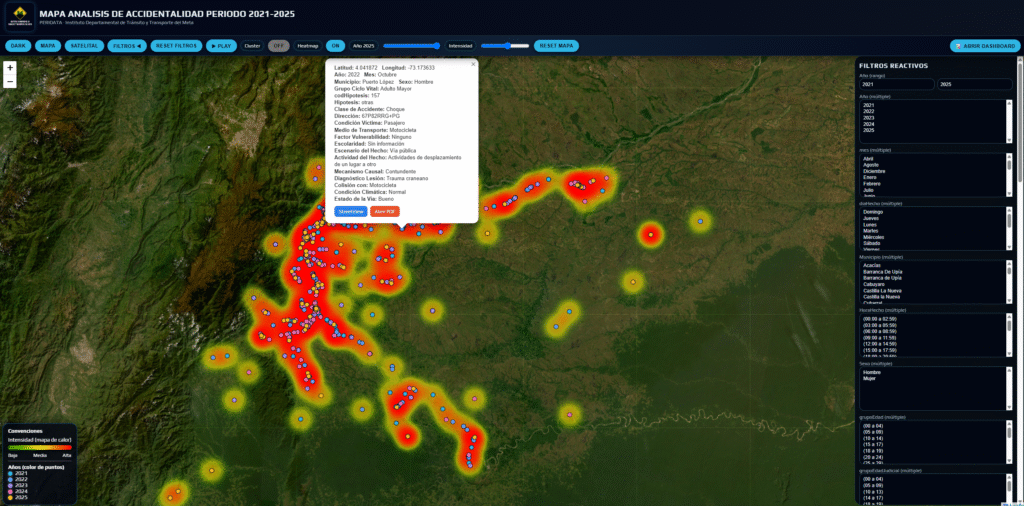
Task: Zoom out the map with minus button
Action: [x=10, y=81]
